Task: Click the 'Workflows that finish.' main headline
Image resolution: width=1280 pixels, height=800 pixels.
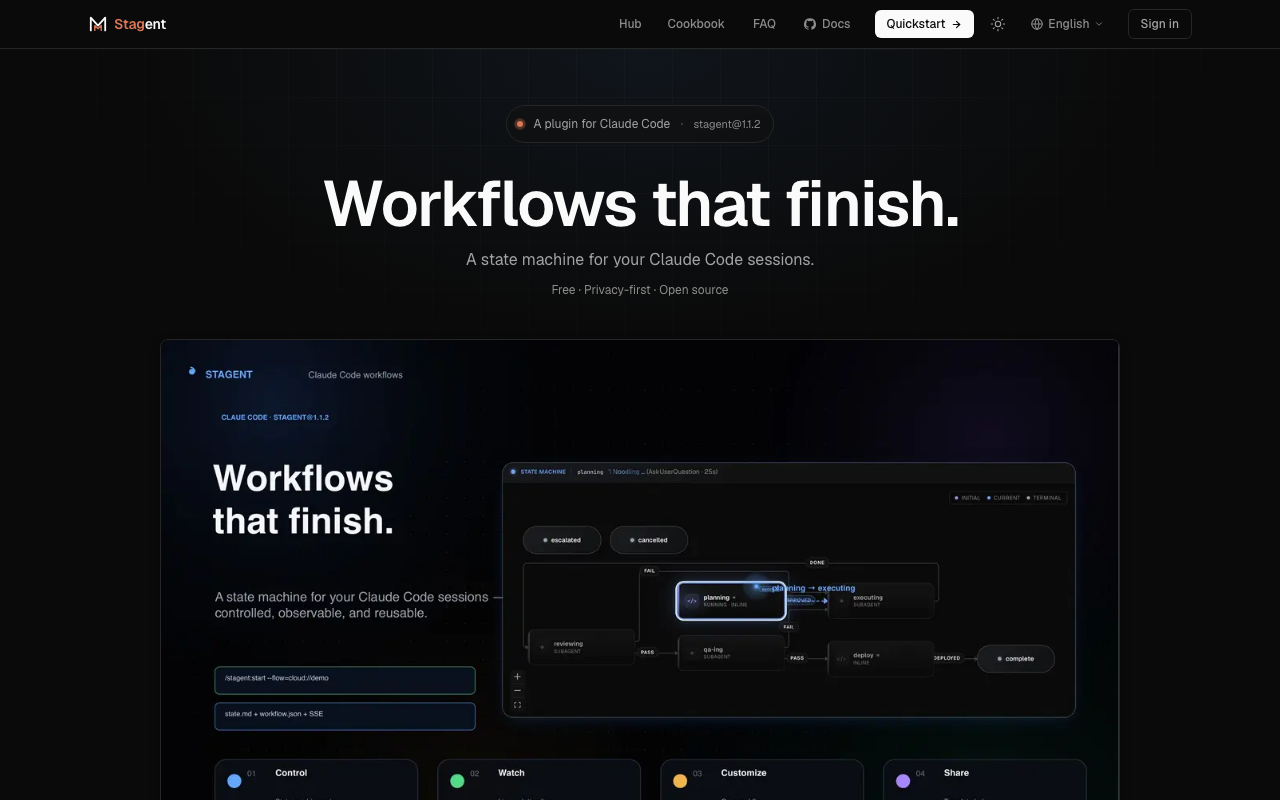Action: pyautogui.click(x=641, y=203)
